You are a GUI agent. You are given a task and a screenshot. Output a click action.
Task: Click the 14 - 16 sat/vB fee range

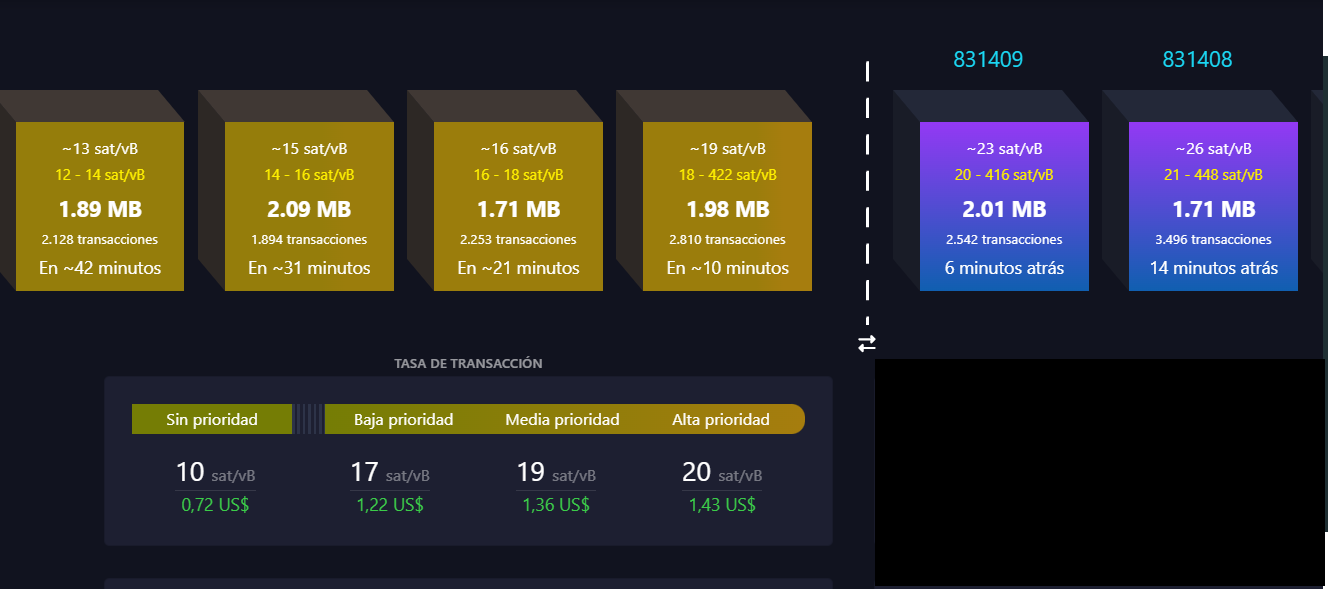click(309, 174)
